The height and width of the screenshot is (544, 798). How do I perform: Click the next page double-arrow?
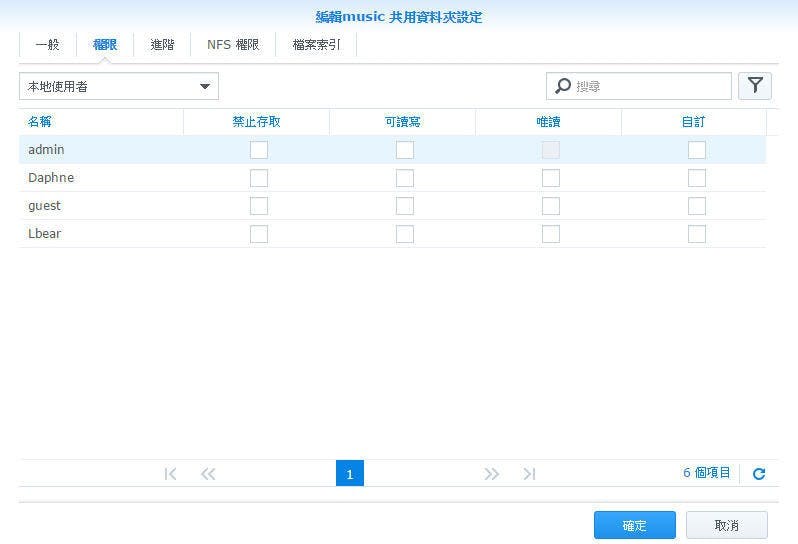pyautogui.click(x=491, y=474)
